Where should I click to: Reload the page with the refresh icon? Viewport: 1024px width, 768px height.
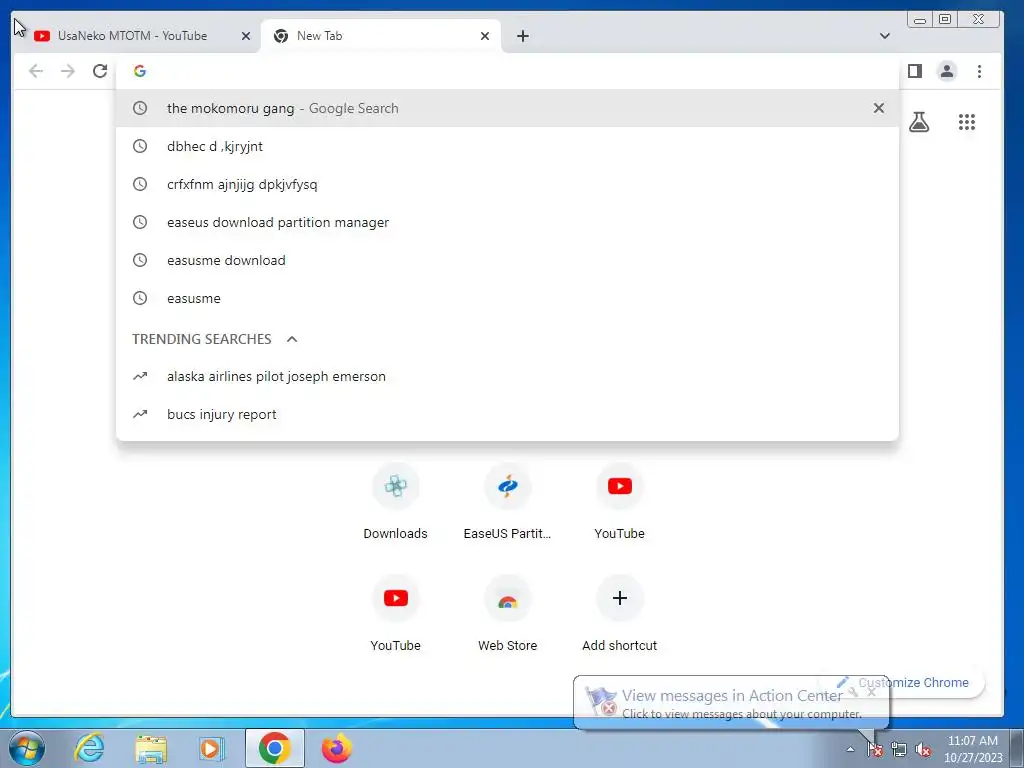pyautogui.click(x=100, y=71)
